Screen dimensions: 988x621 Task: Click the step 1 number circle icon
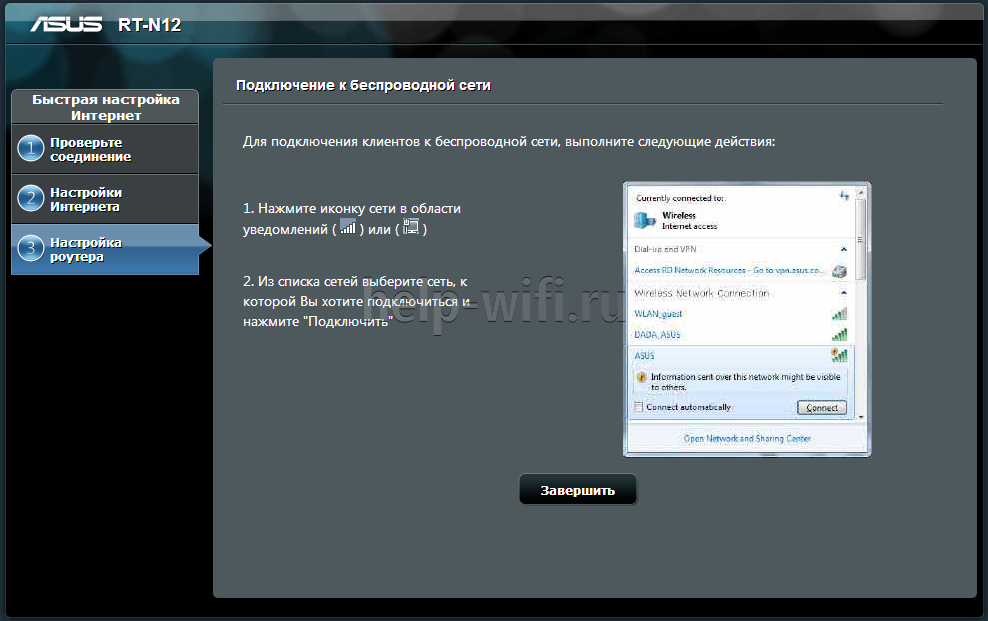[x=31, y=149]
